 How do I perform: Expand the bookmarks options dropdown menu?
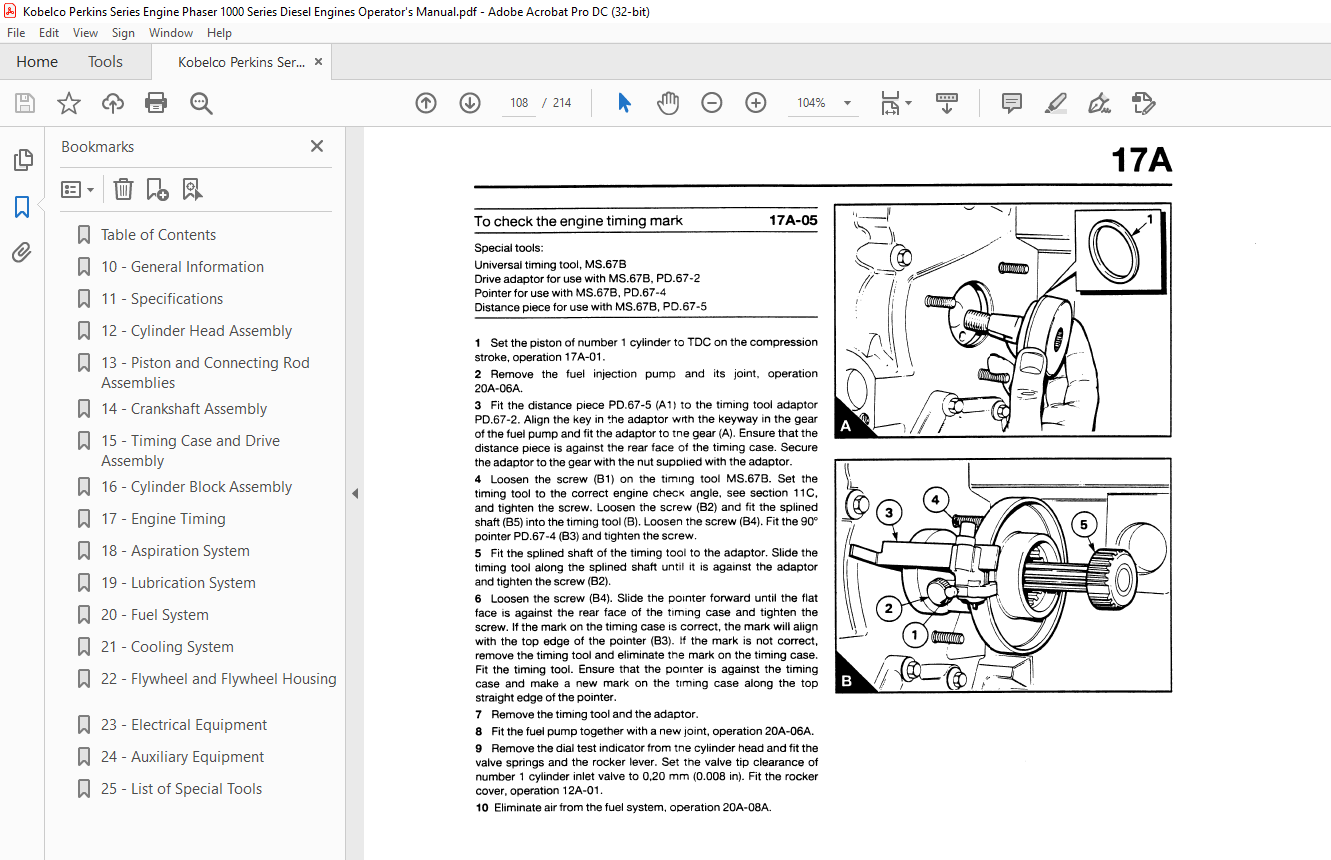(x=77, y=189)
